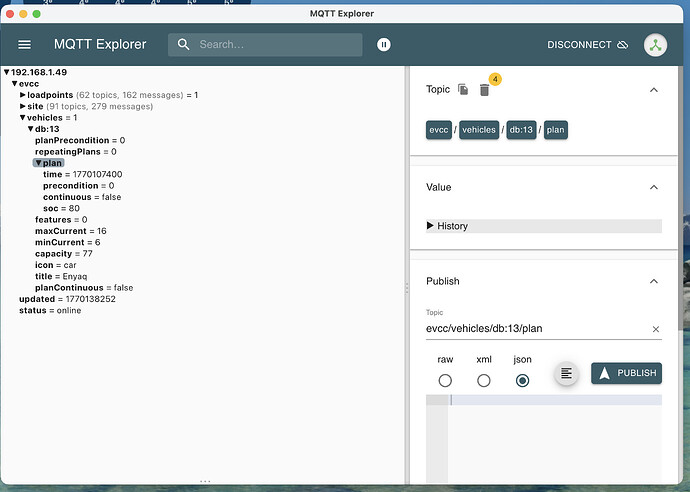The width and height of the screenshot is (690, 492).
Task: Expand the History section
Action: 431,226
